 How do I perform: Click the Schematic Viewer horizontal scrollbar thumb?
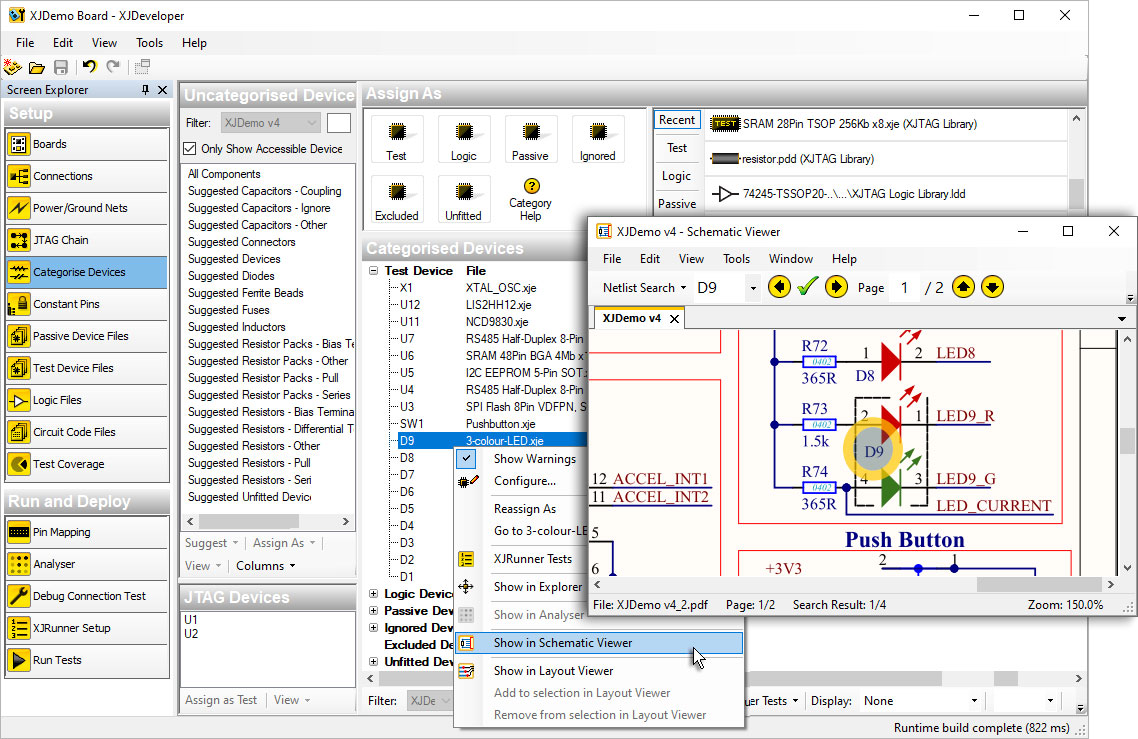[x=1038, y=584]
